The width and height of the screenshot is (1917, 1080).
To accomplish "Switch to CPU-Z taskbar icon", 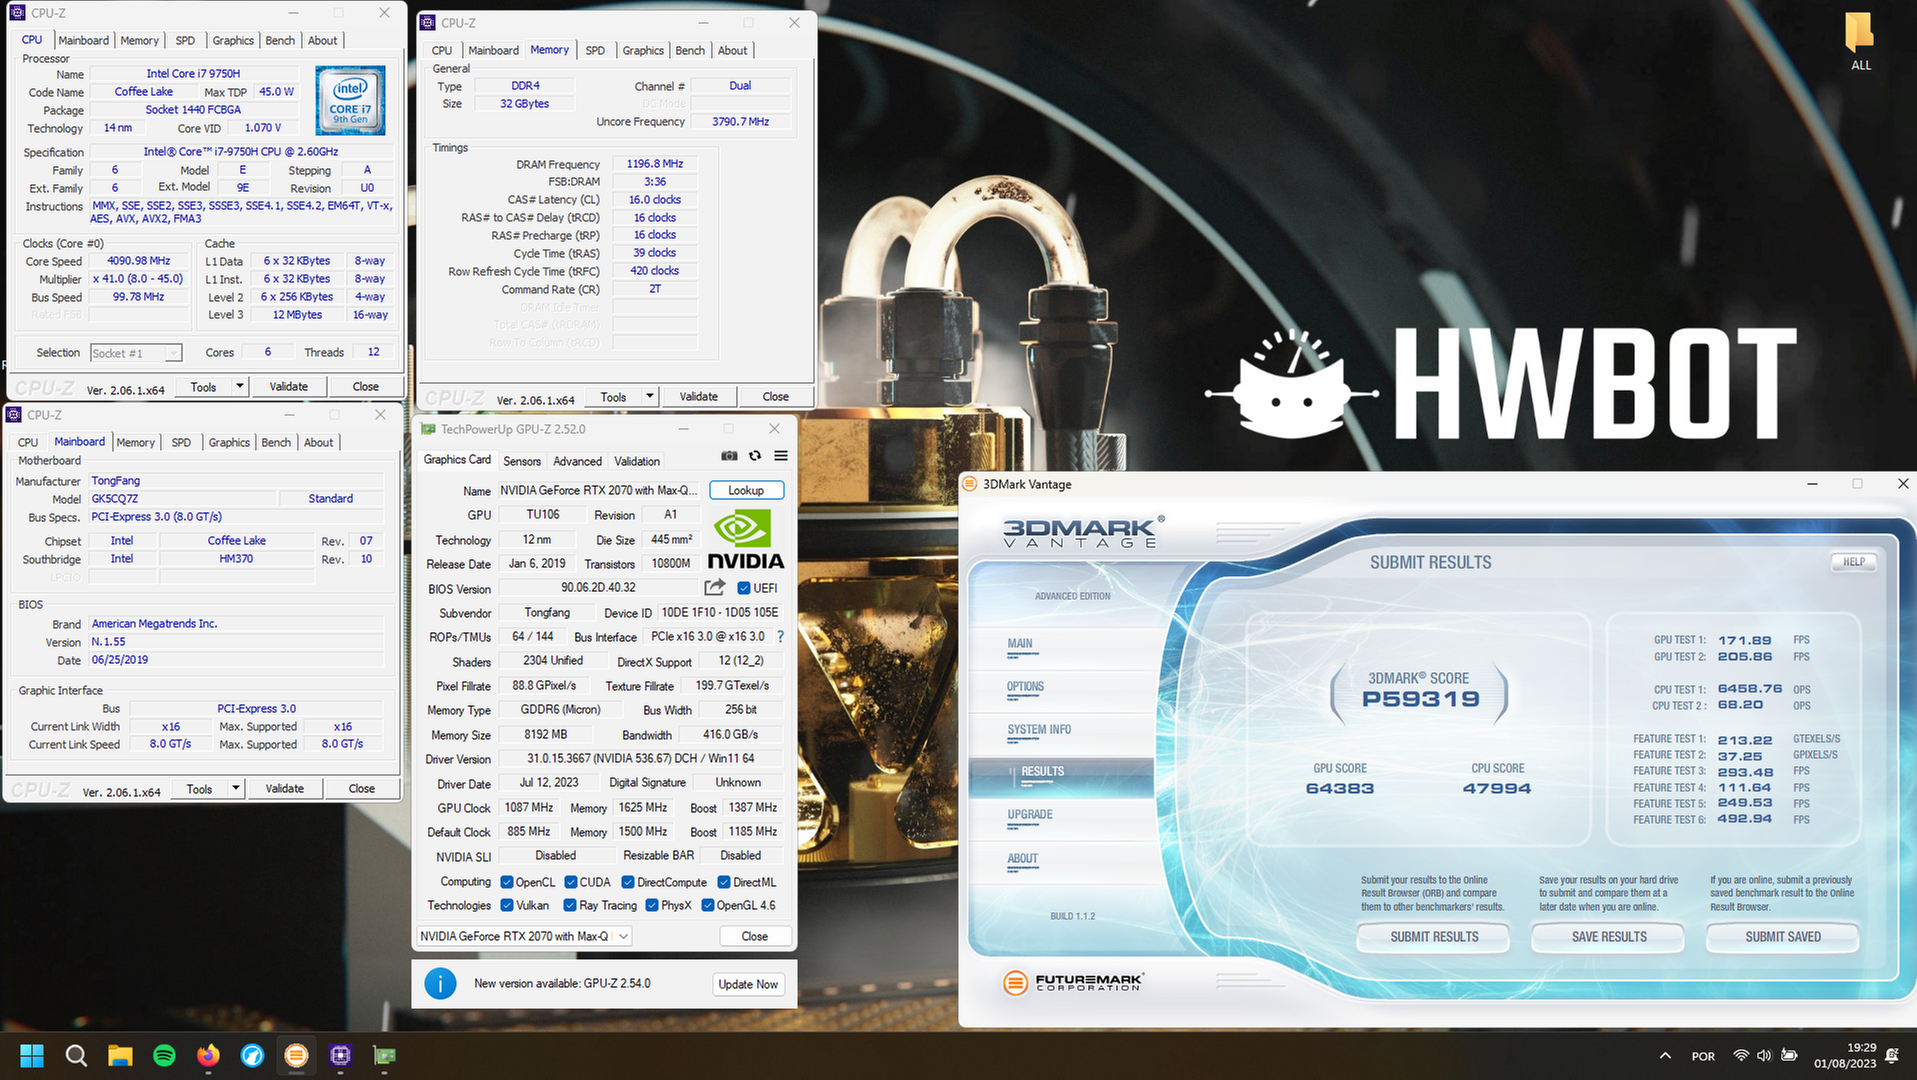I will pos(340,1055).
